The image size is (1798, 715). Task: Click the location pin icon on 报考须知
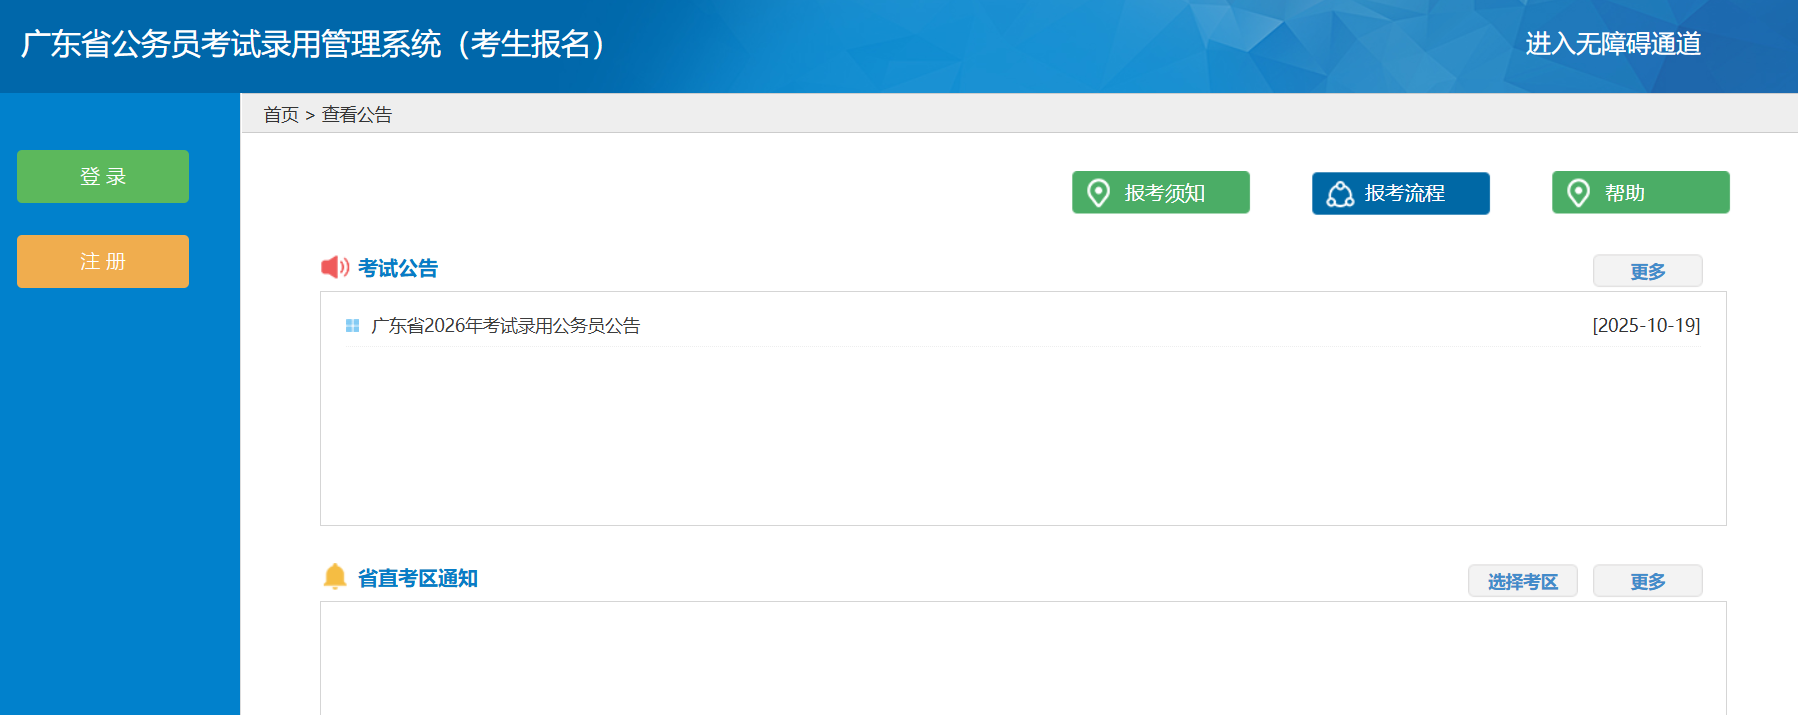coord(1098,193)
